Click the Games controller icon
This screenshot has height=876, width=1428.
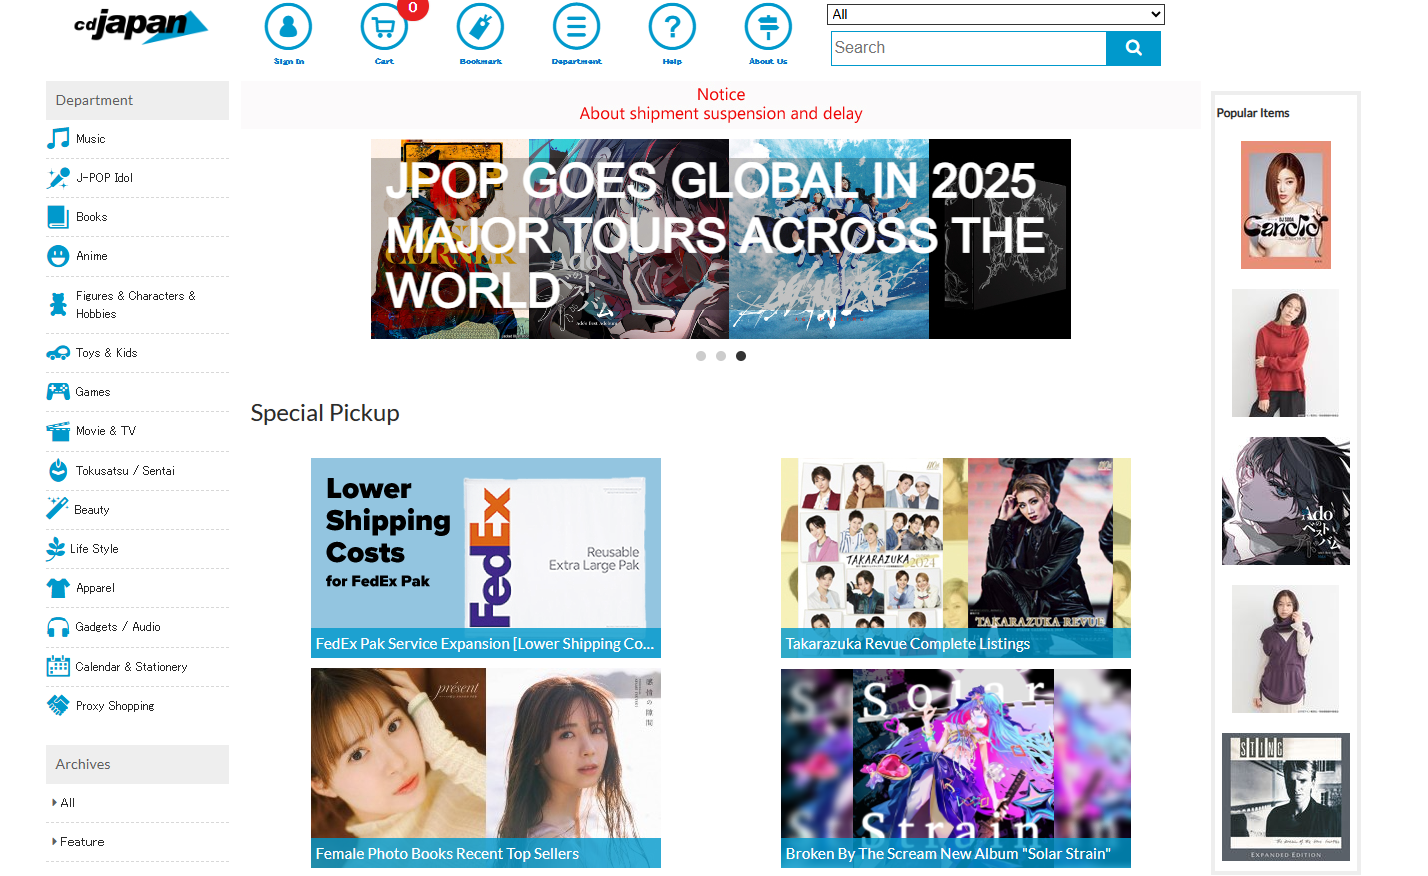click(x=59, y=392)
